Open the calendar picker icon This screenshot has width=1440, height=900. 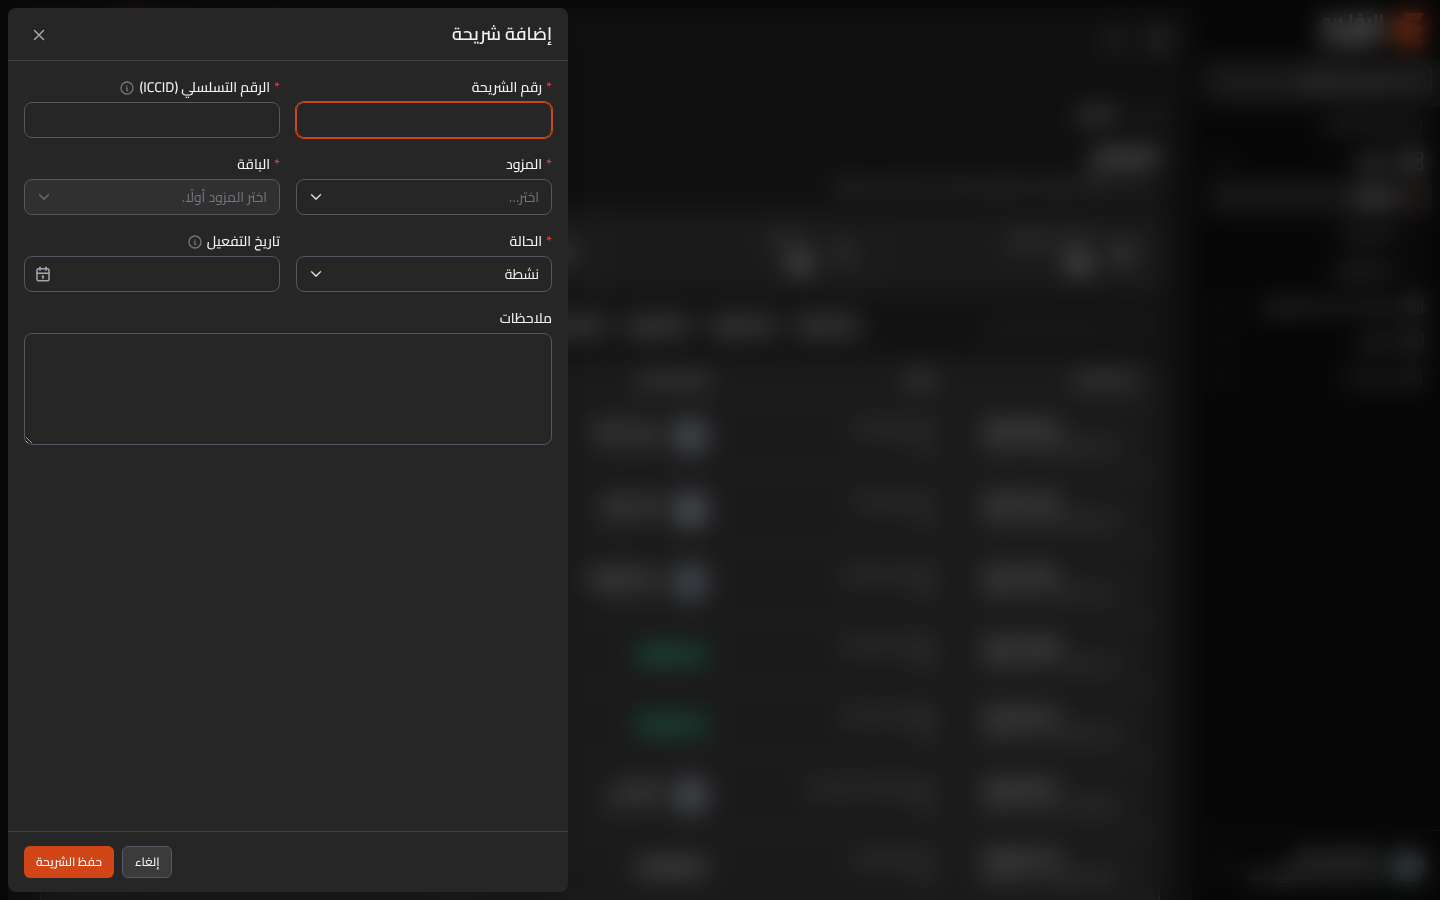(43, 274)
